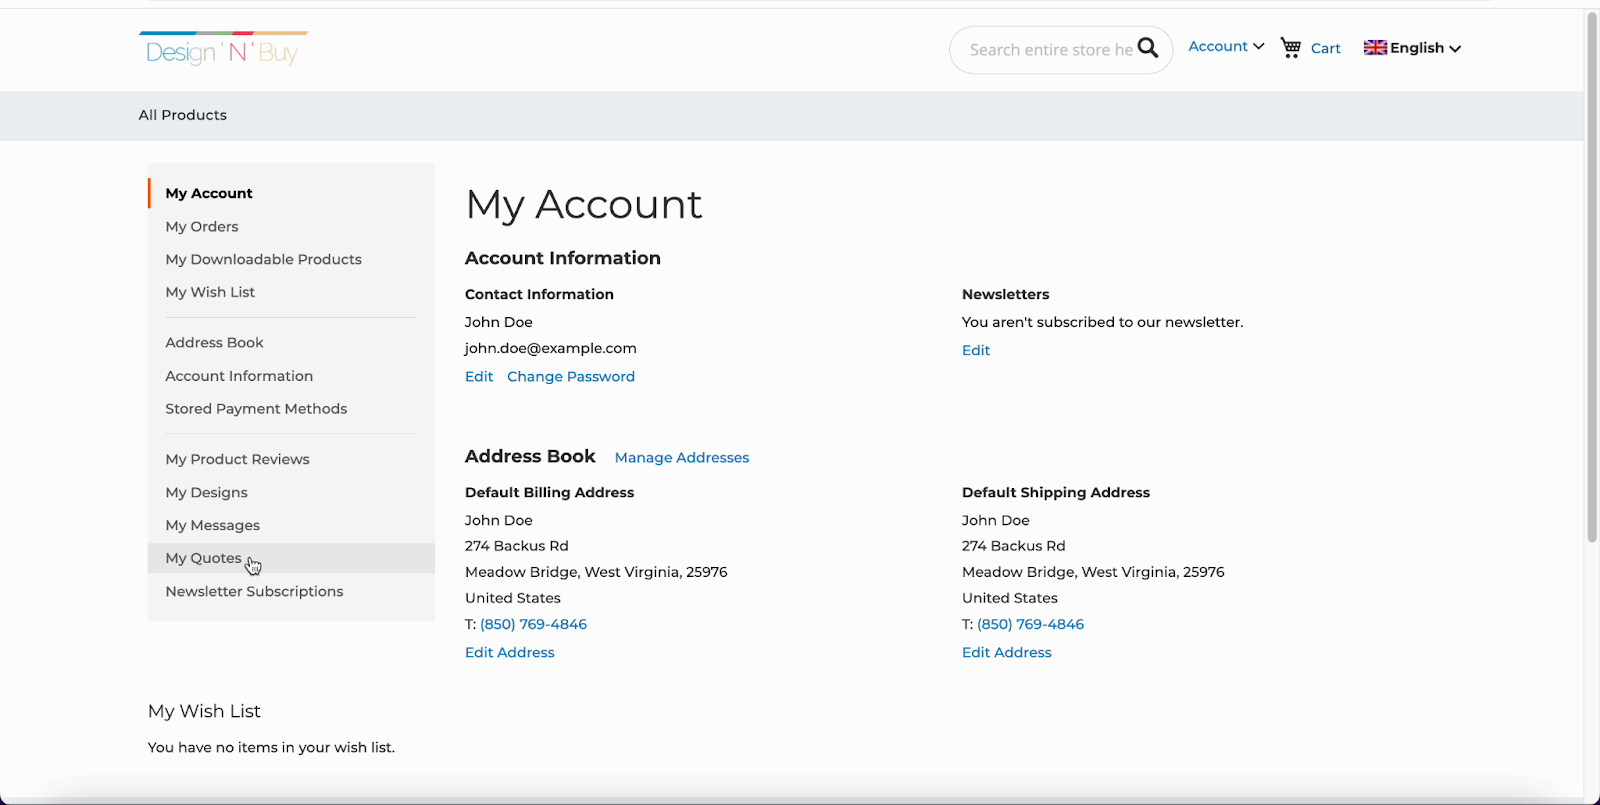The image size is (1600, 805).
Task: Open All Products navigation menu
Action: point(183,115)
